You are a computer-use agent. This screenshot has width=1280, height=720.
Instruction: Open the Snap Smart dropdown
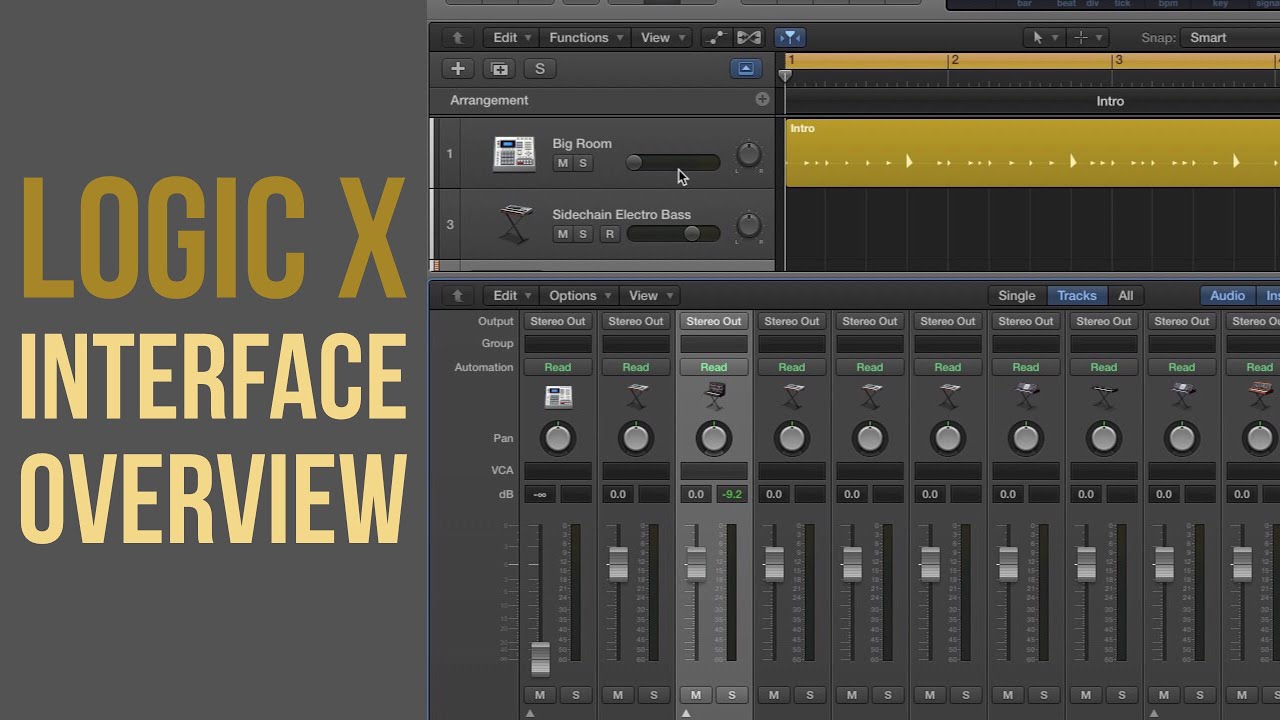click(1229, 38)
